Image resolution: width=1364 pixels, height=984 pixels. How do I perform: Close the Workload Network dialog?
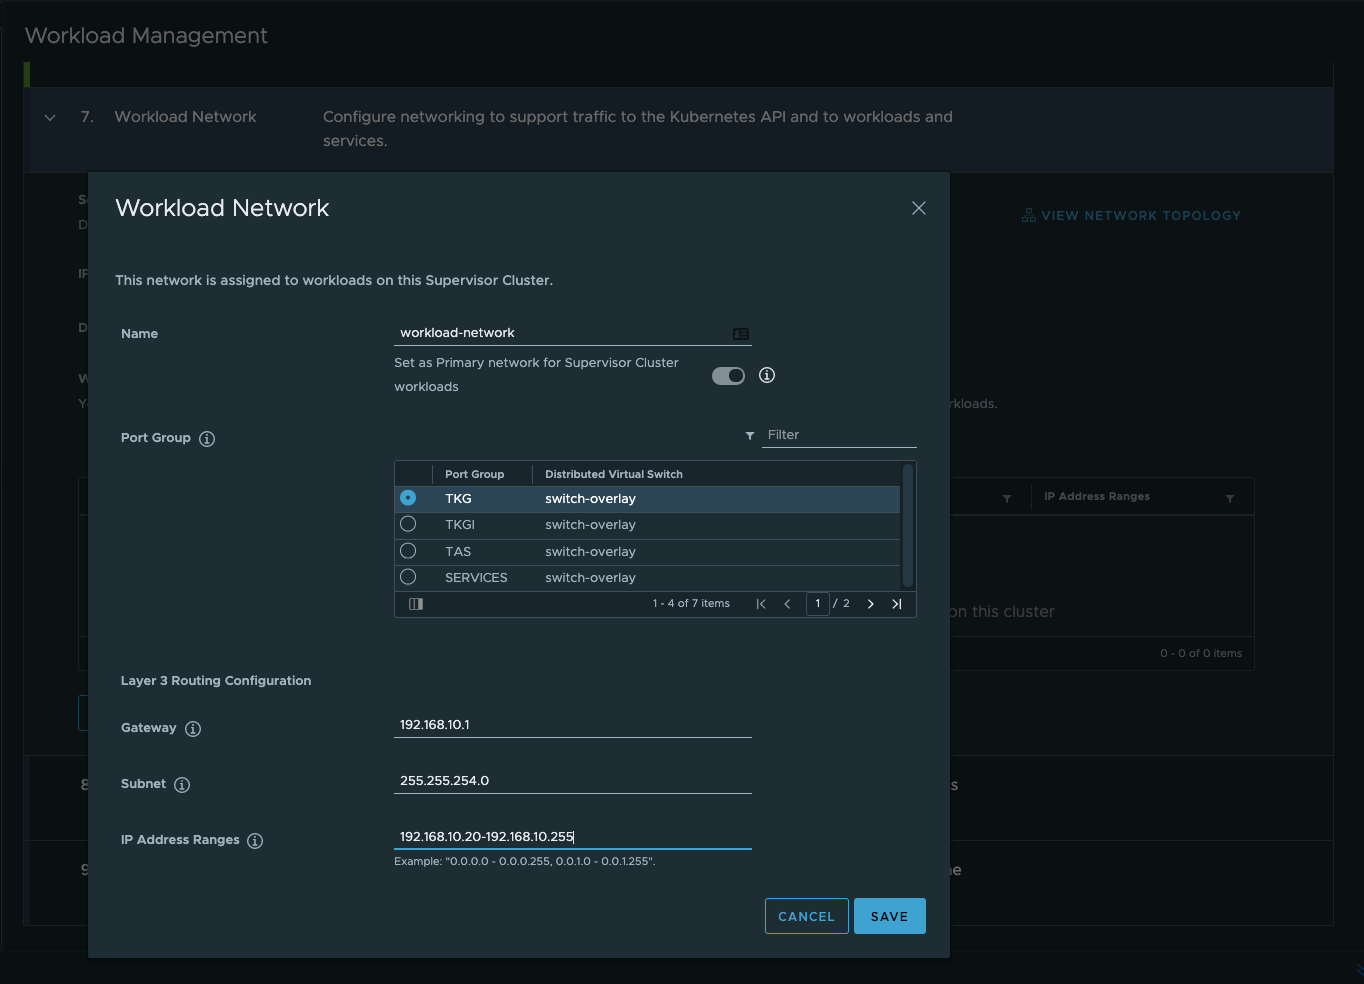[919, 208]
